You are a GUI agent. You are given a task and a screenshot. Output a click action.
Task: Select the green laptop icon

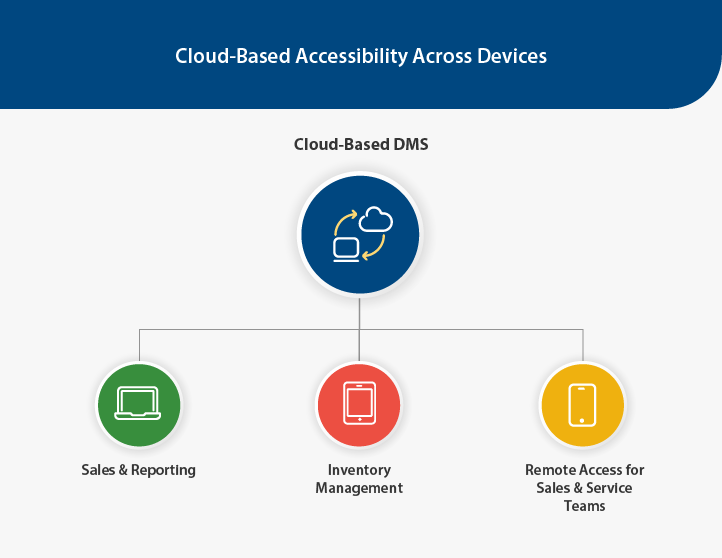click(139, 405)
